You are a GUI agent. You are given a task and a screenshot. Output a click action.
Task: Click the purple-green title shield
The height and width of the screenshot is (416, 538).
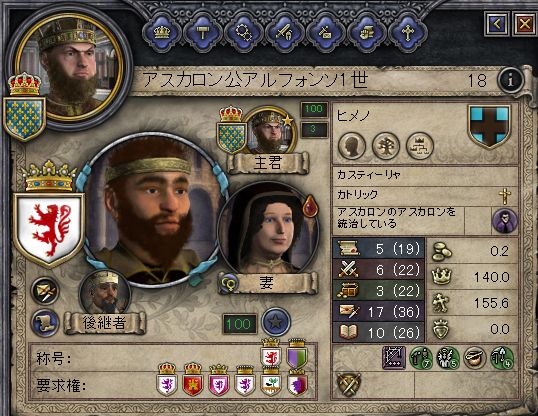coord(297,354)
